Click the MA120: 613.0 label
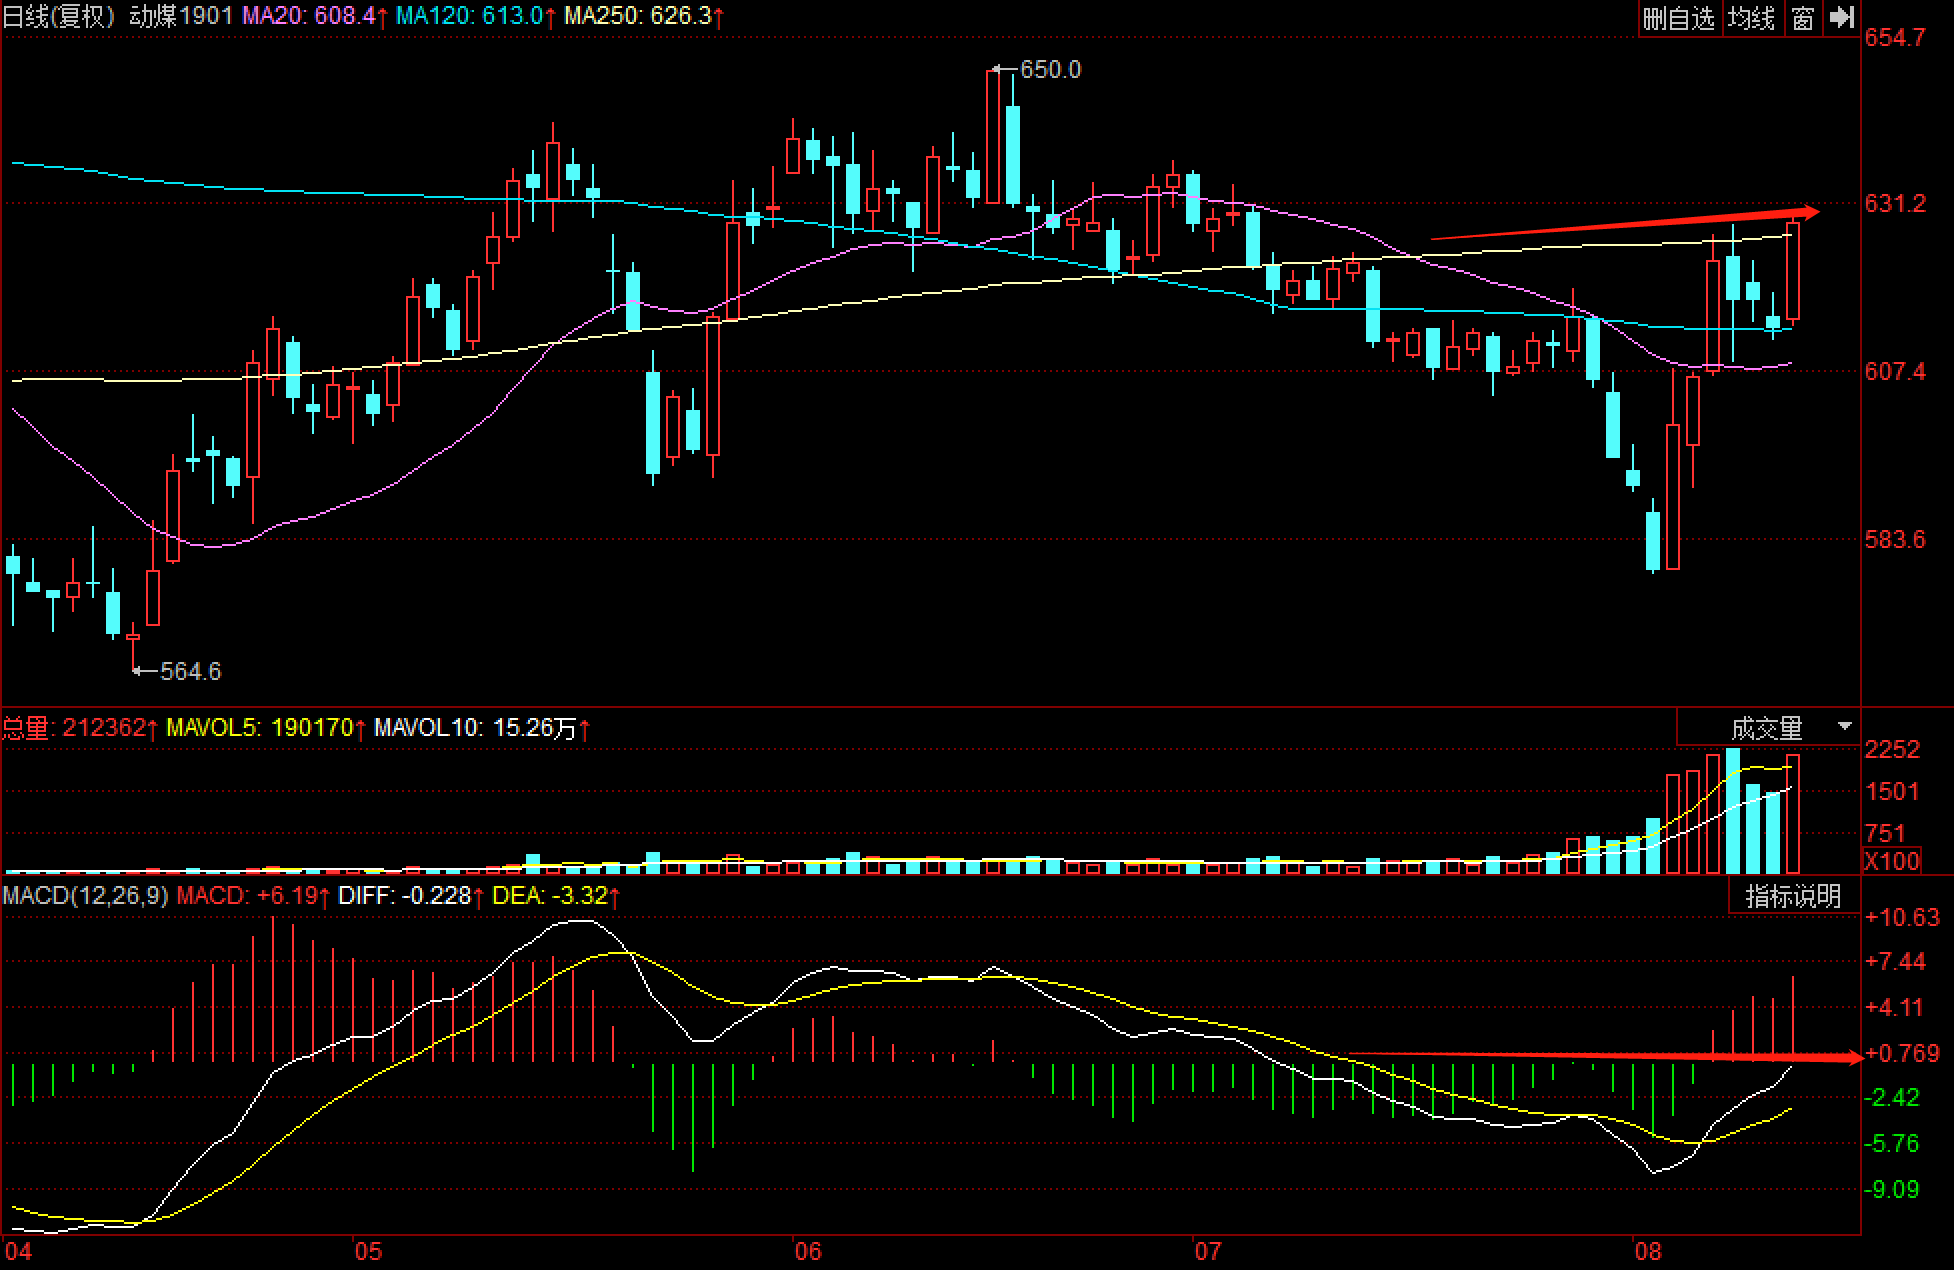Viewport: 1954px width, 1270px height. pos(476,16)
